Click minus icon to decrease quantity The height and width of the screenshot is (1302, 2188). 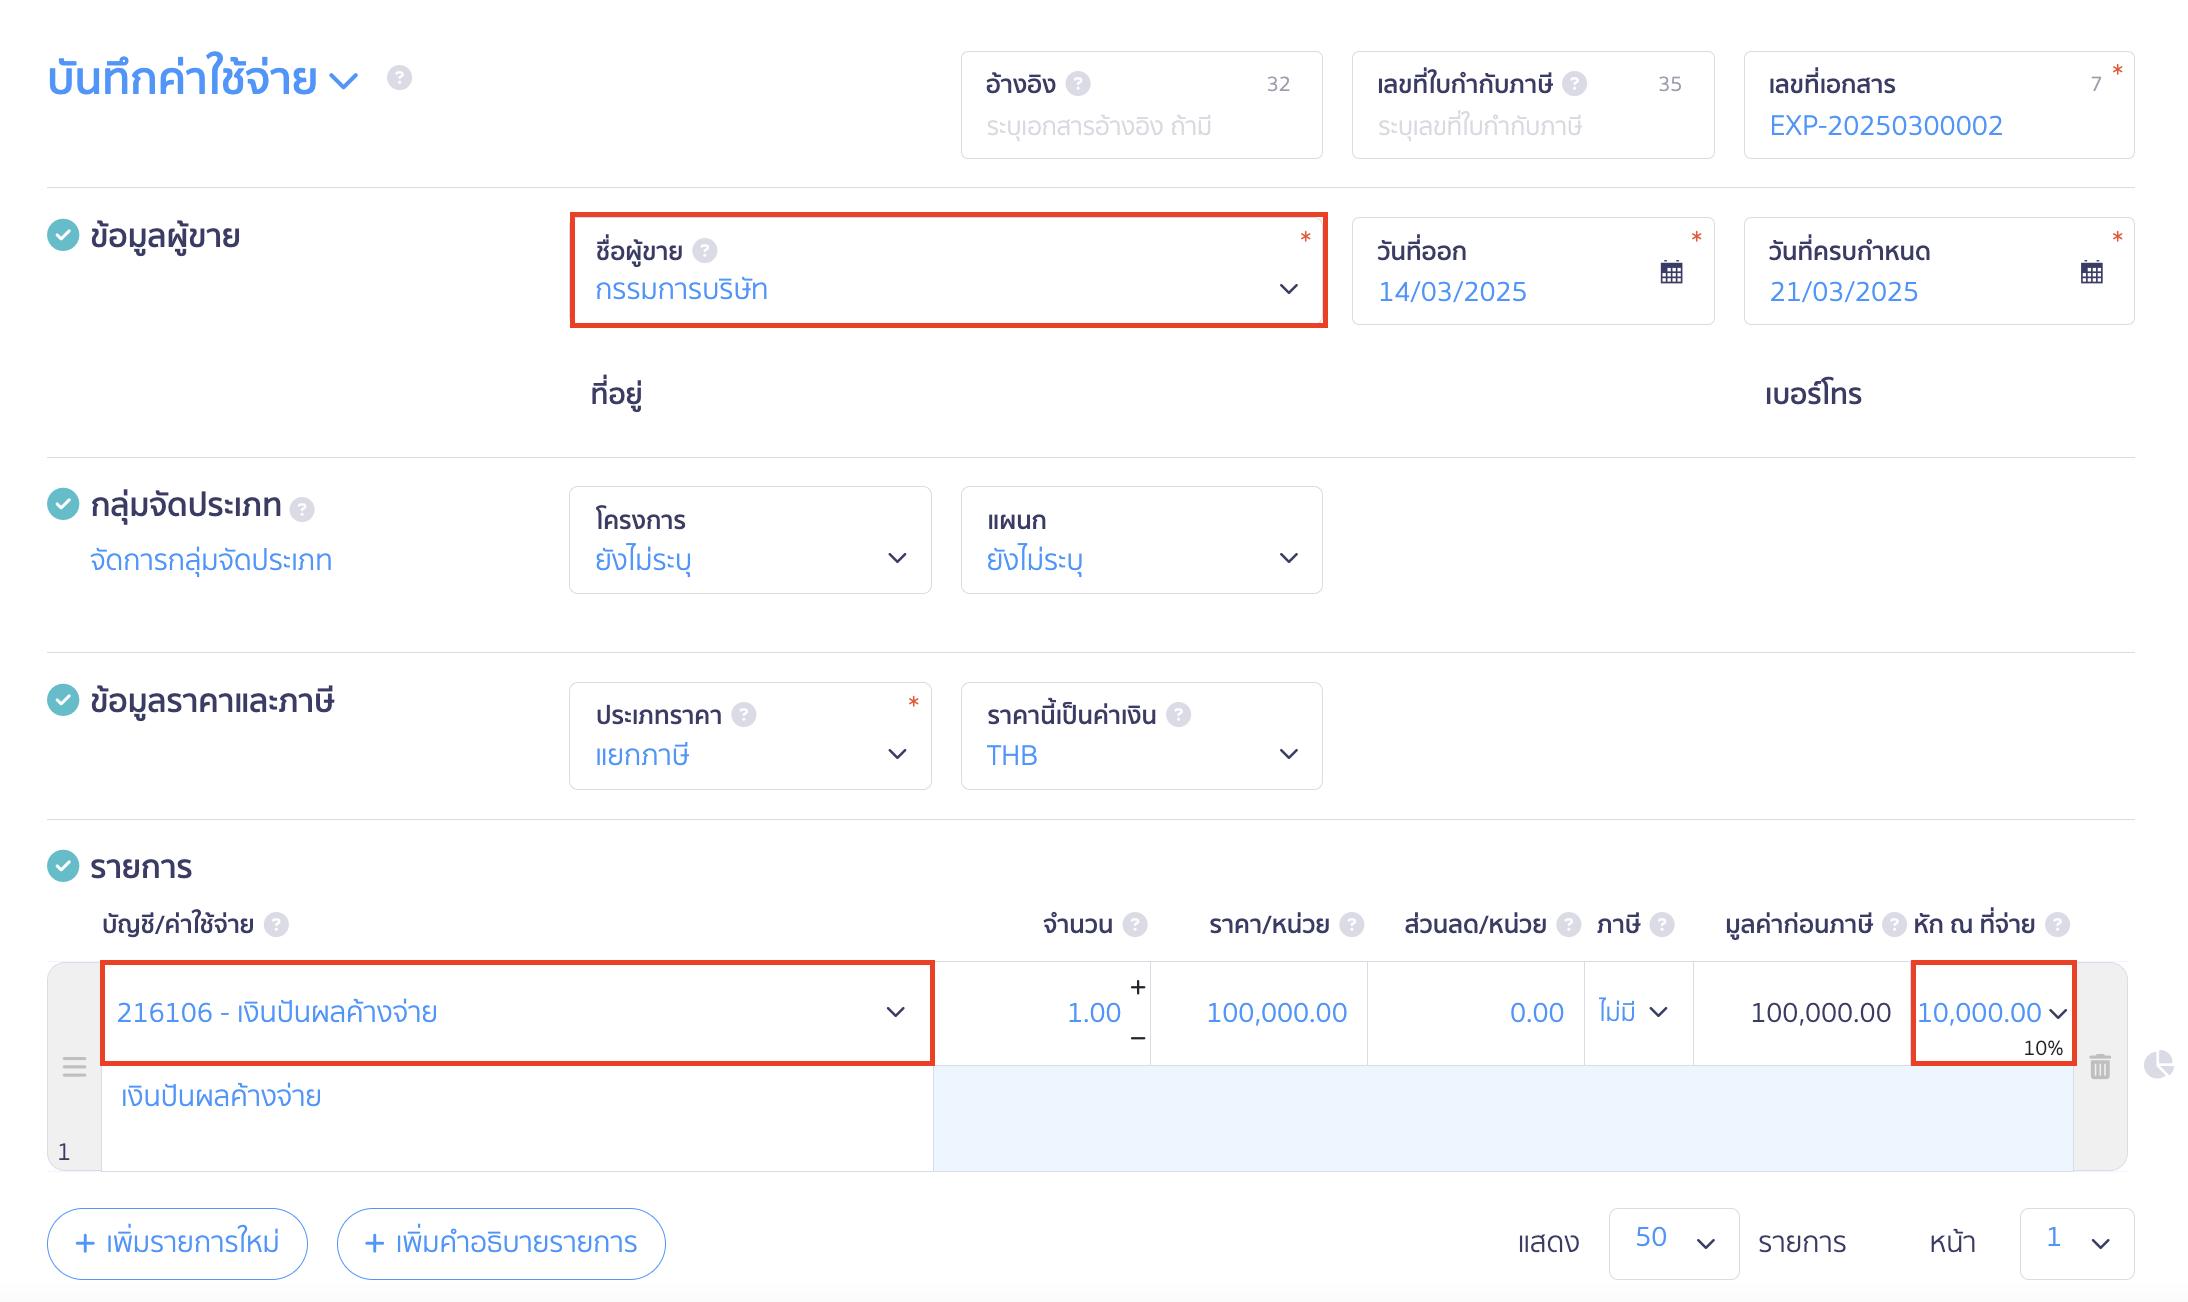pyautogui.click(x=1138, y=1039)
